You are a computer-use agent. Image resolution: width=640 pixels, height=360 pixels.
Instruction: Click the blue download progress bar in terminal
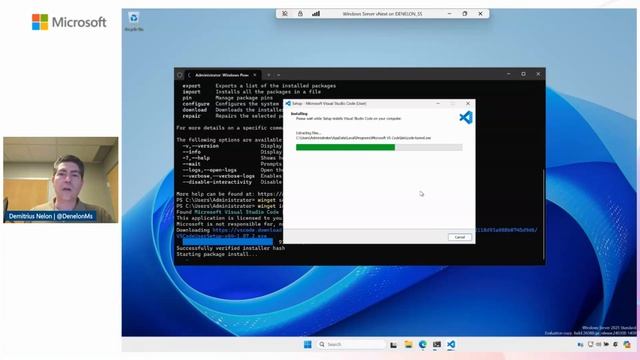[227, 242]
